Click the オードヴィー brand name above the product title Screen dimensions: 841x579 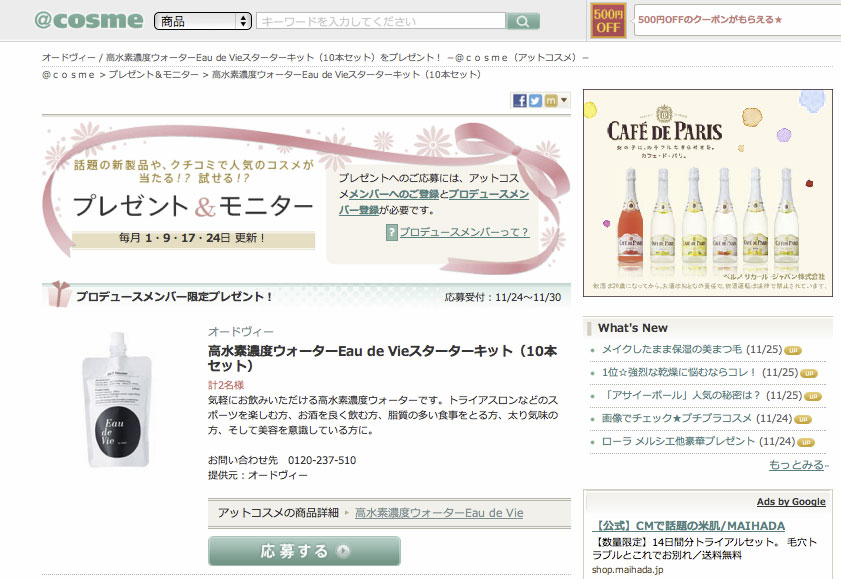pos(241,332)
